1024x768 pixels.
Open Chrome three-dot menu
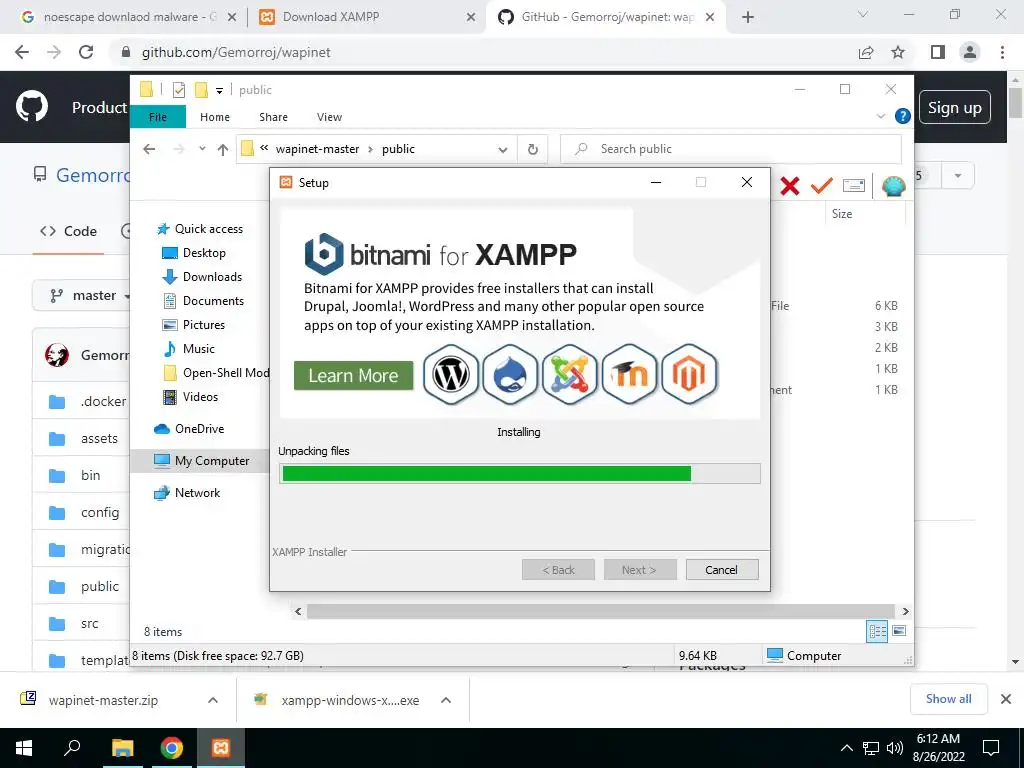pyautogui.click(x=1002, y=52)
